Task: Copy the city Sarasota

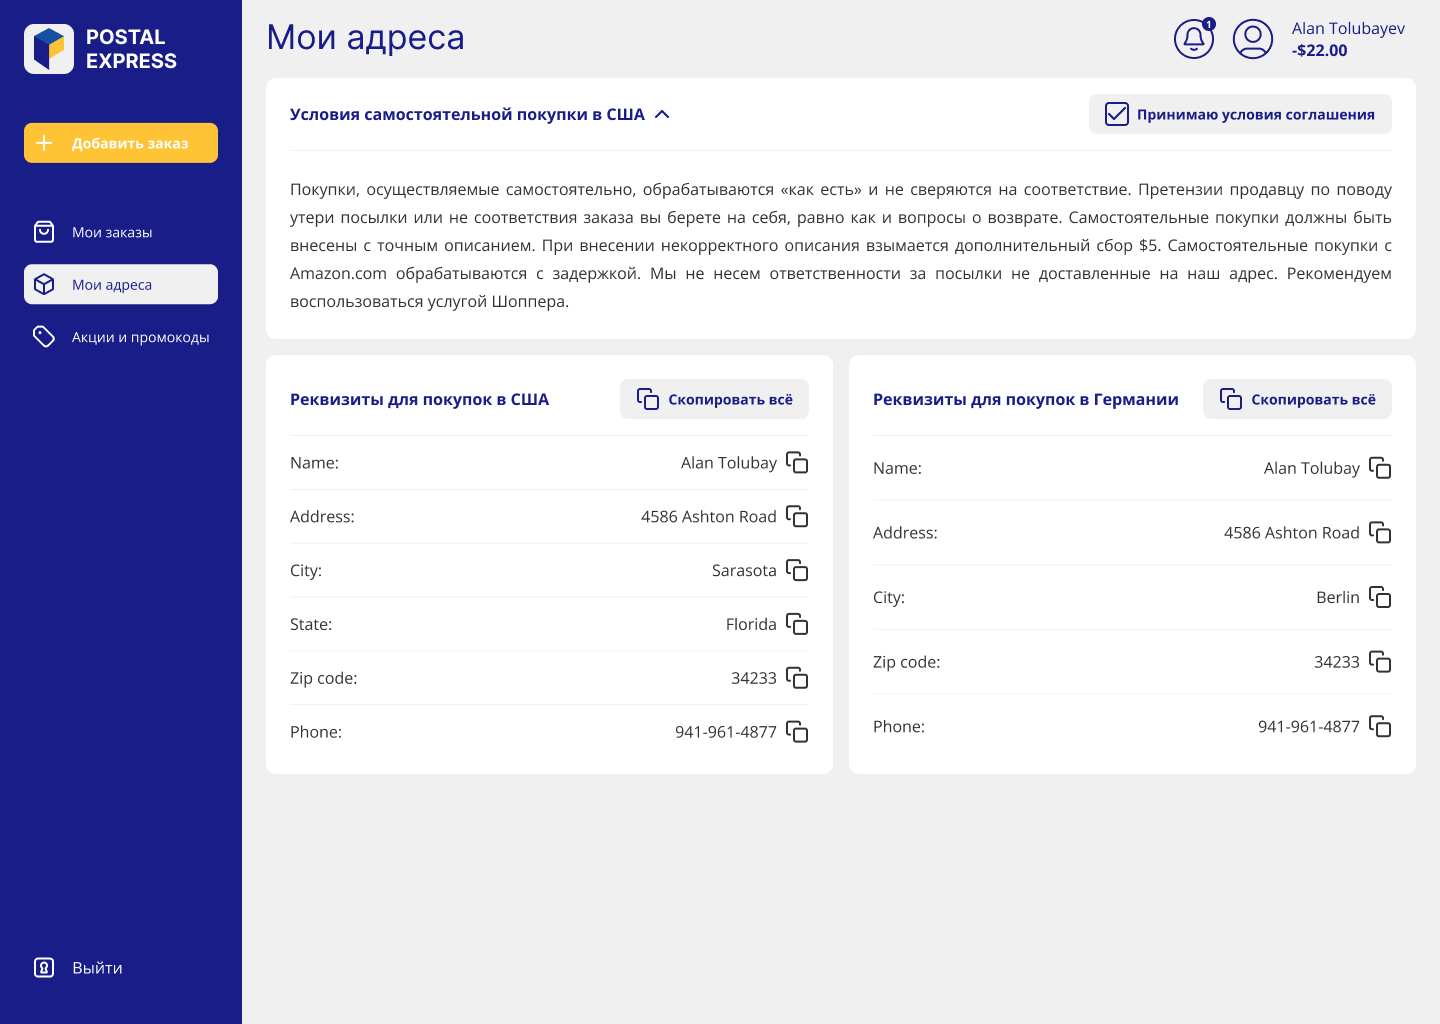Action: click(x=797, y=570)
